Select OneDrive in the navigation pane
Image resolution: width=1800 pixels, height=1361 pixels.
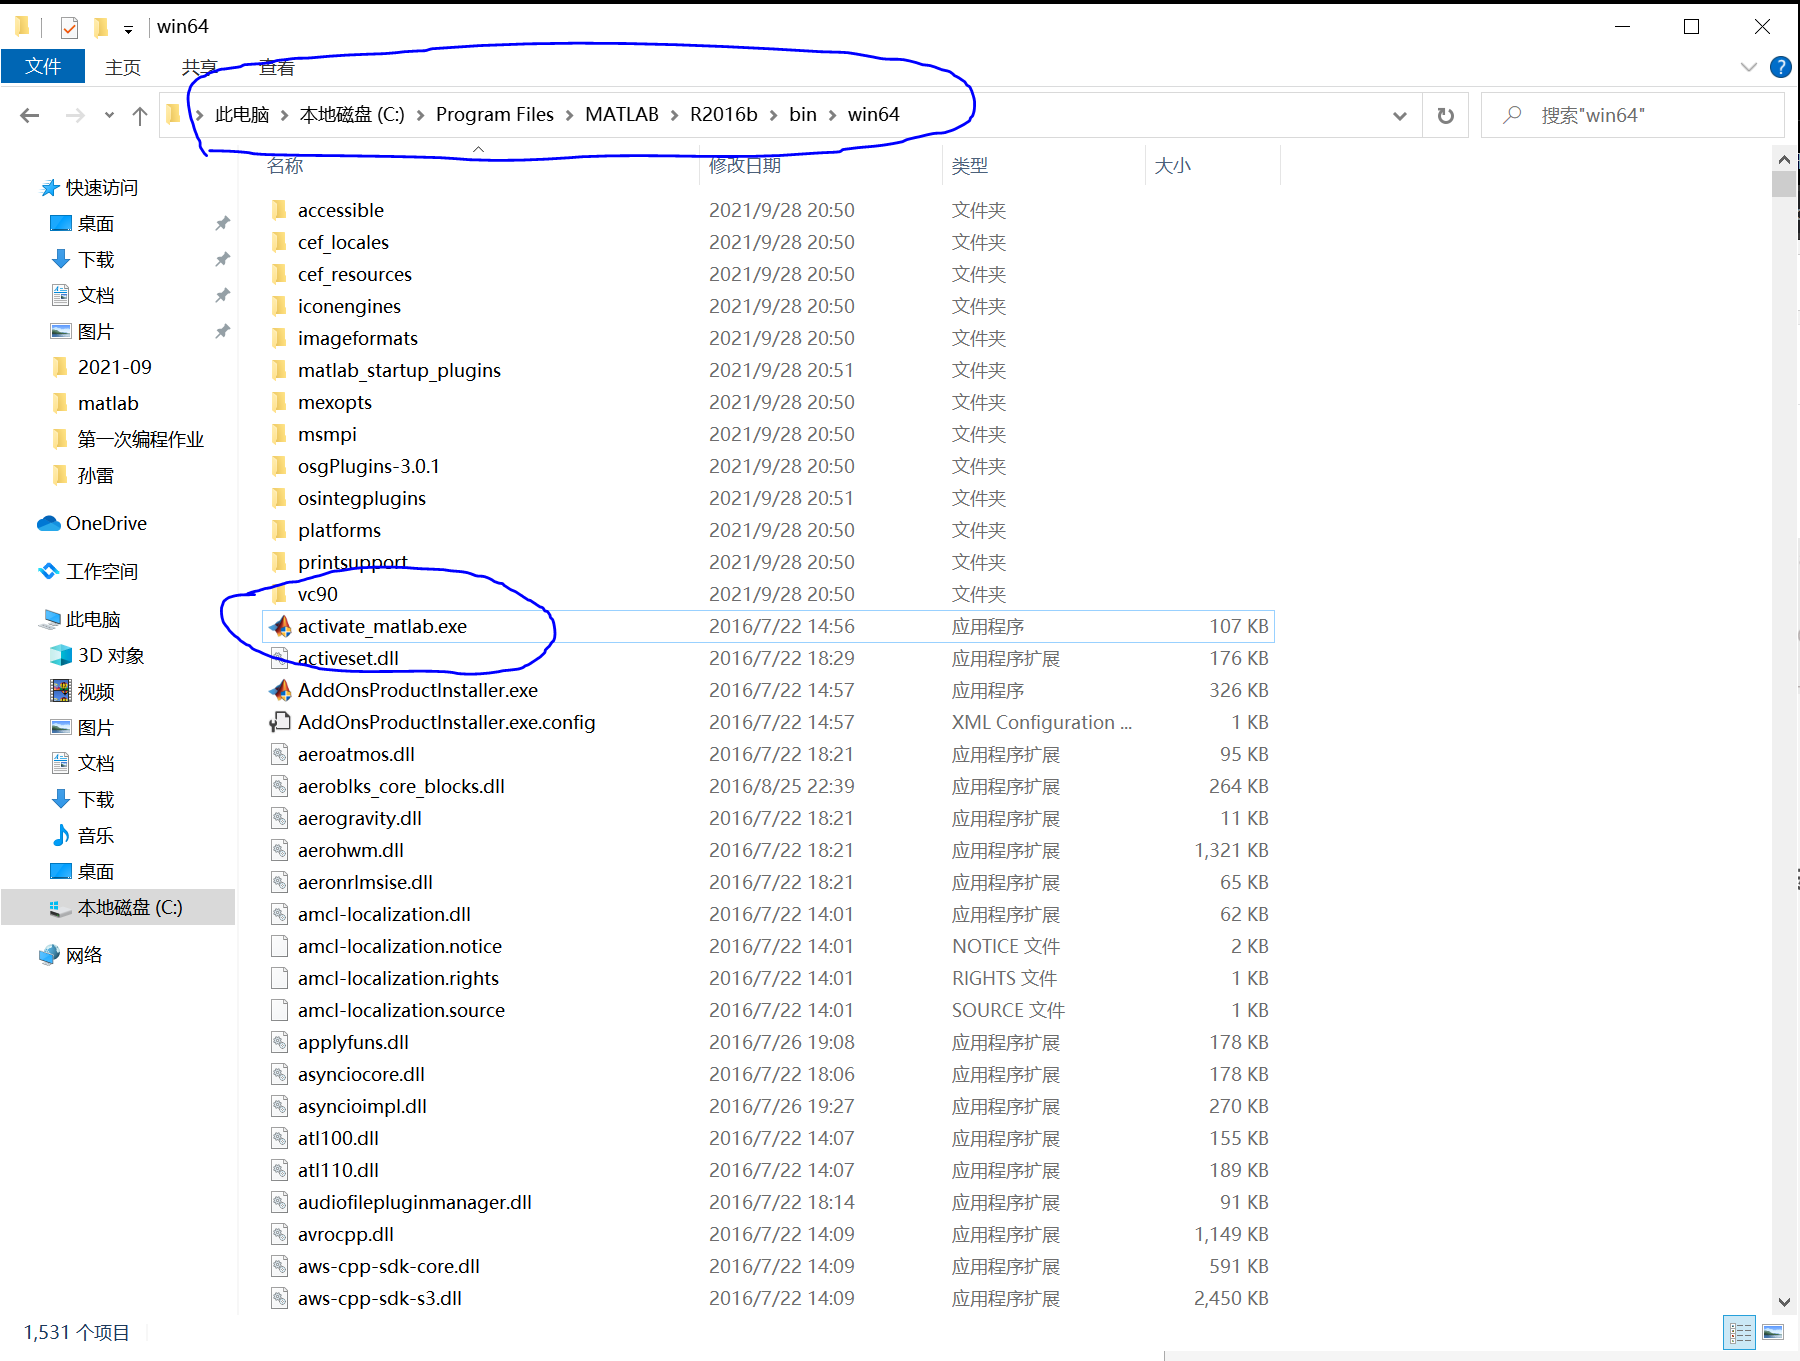(x=106, y=524)
